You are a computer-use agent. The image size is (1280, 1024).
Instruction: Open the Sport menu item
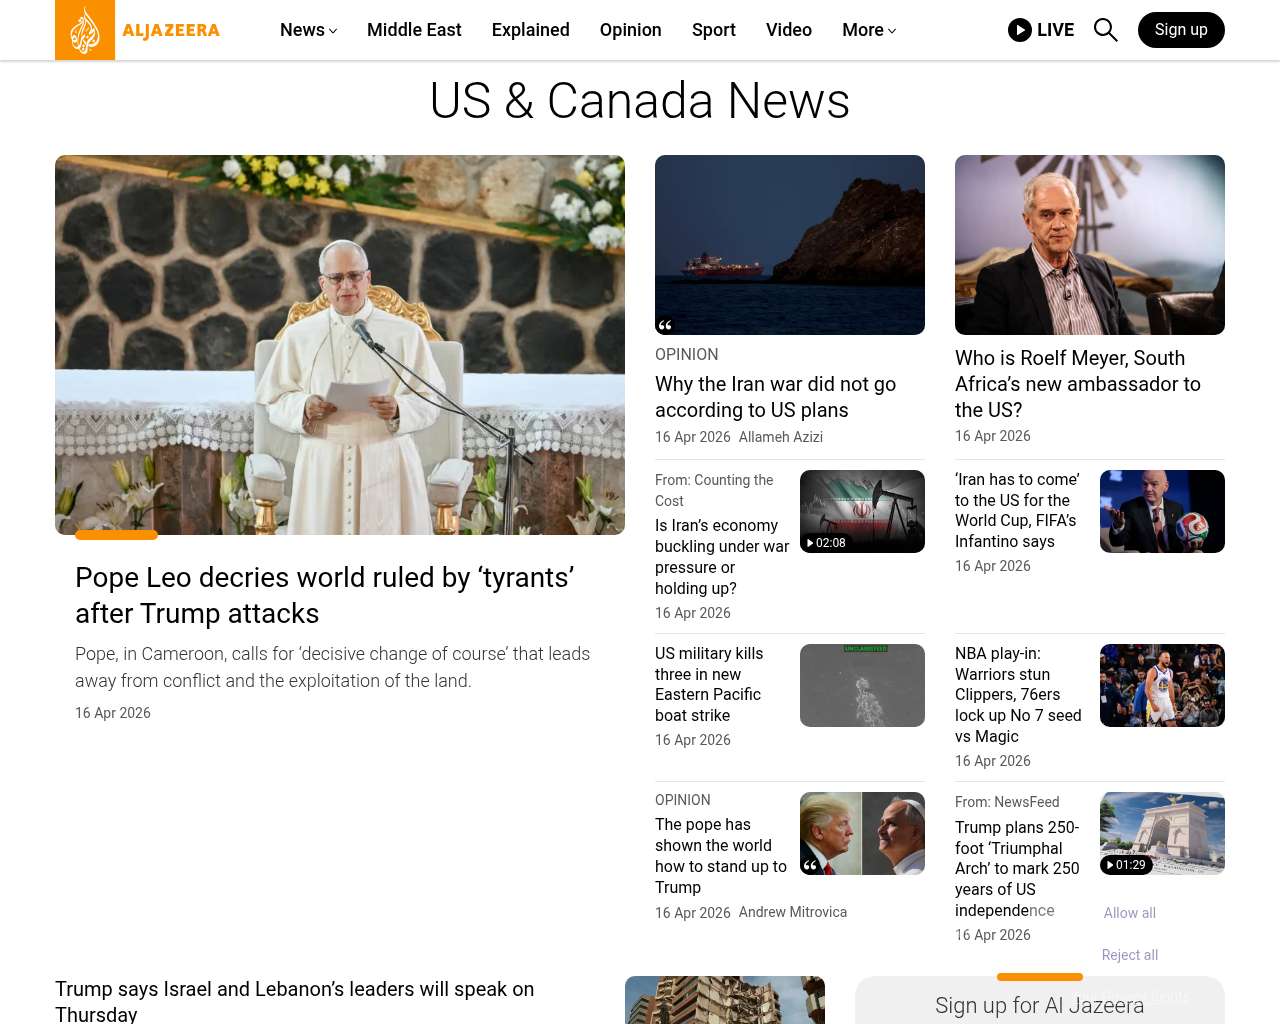click(713, 30)
